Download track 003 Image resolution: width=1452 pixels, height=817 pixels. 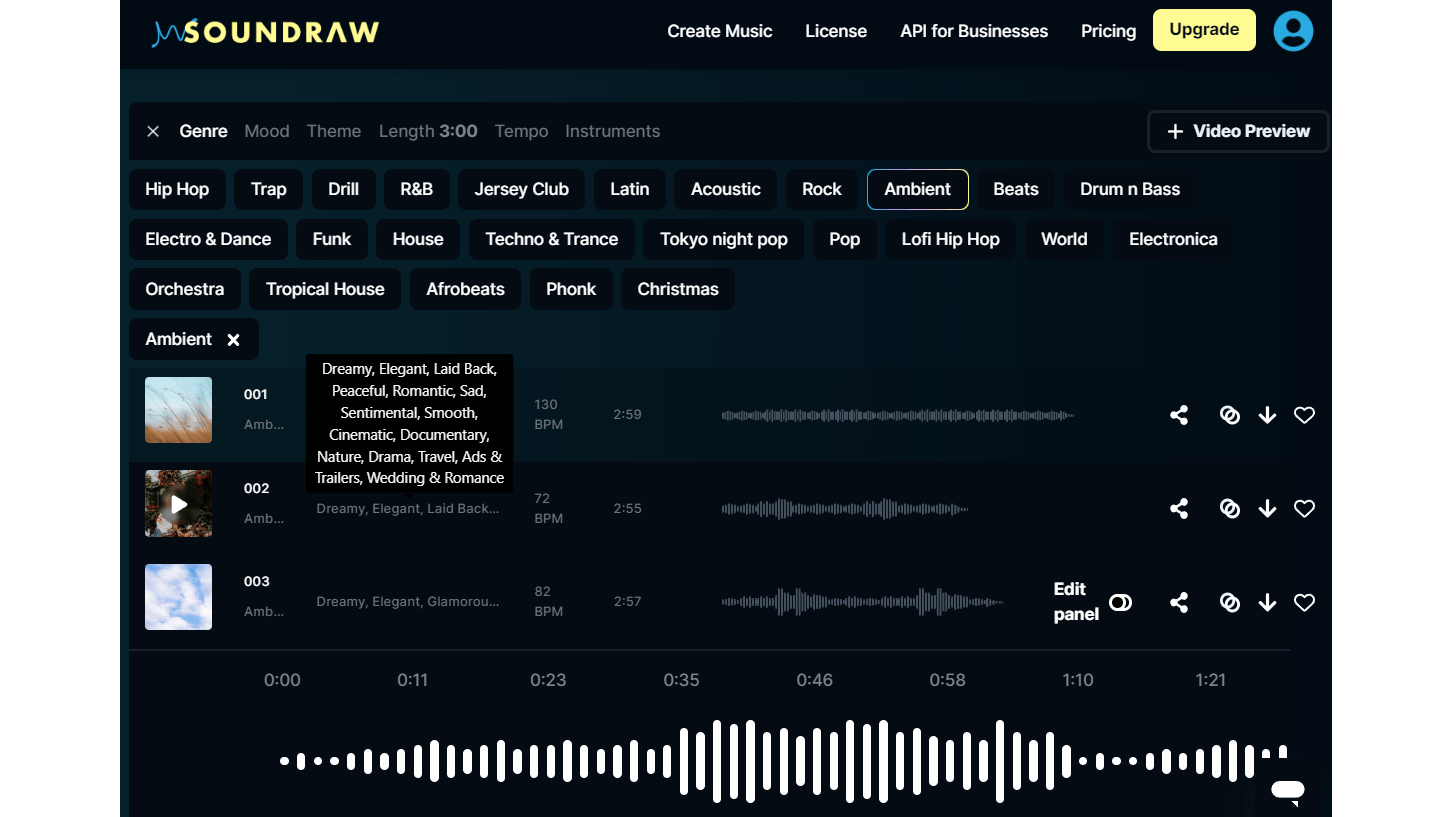pyautogui.click(x=1267, y=602)
